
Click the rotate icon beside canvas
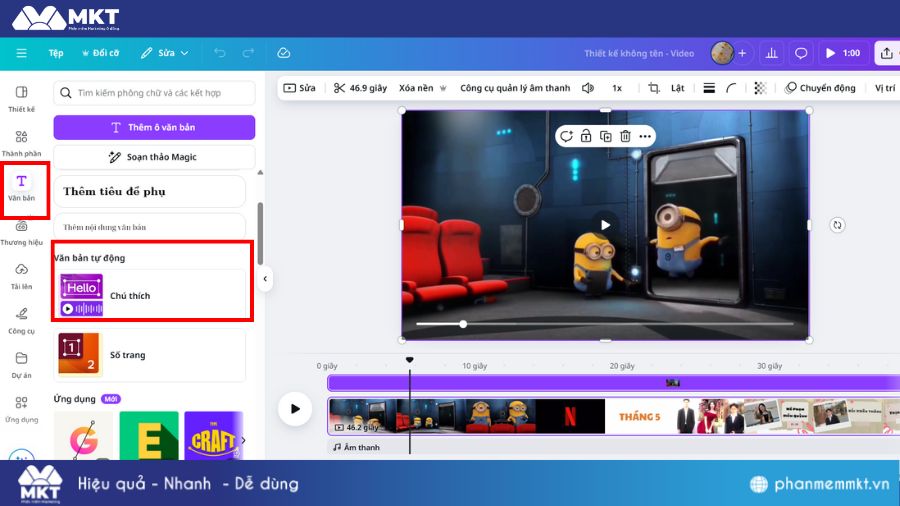click(837, 225)
